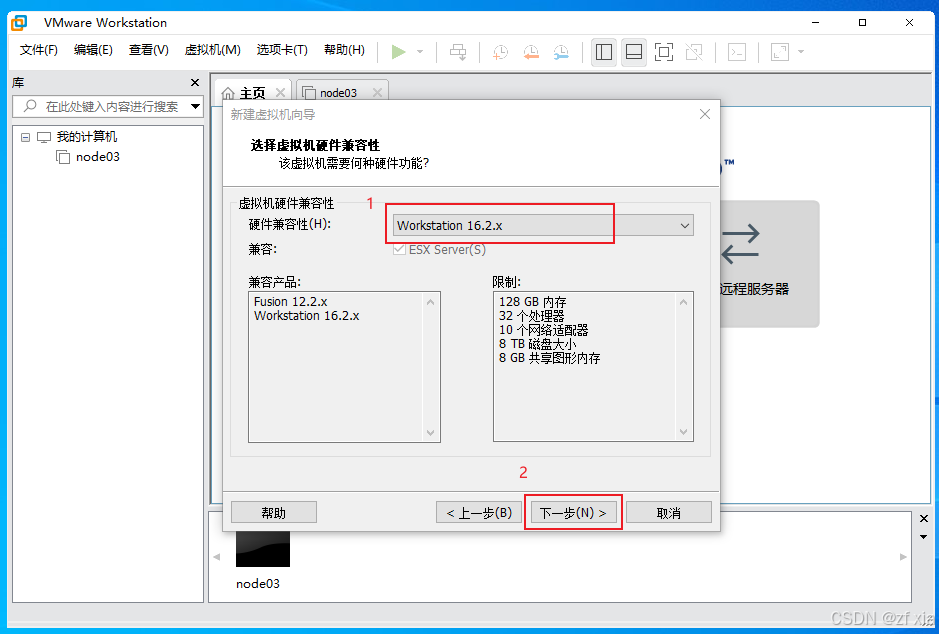The image size is (939, 634).
Task: Click the full screen mode toolbar icon
Action: (664, 52)
